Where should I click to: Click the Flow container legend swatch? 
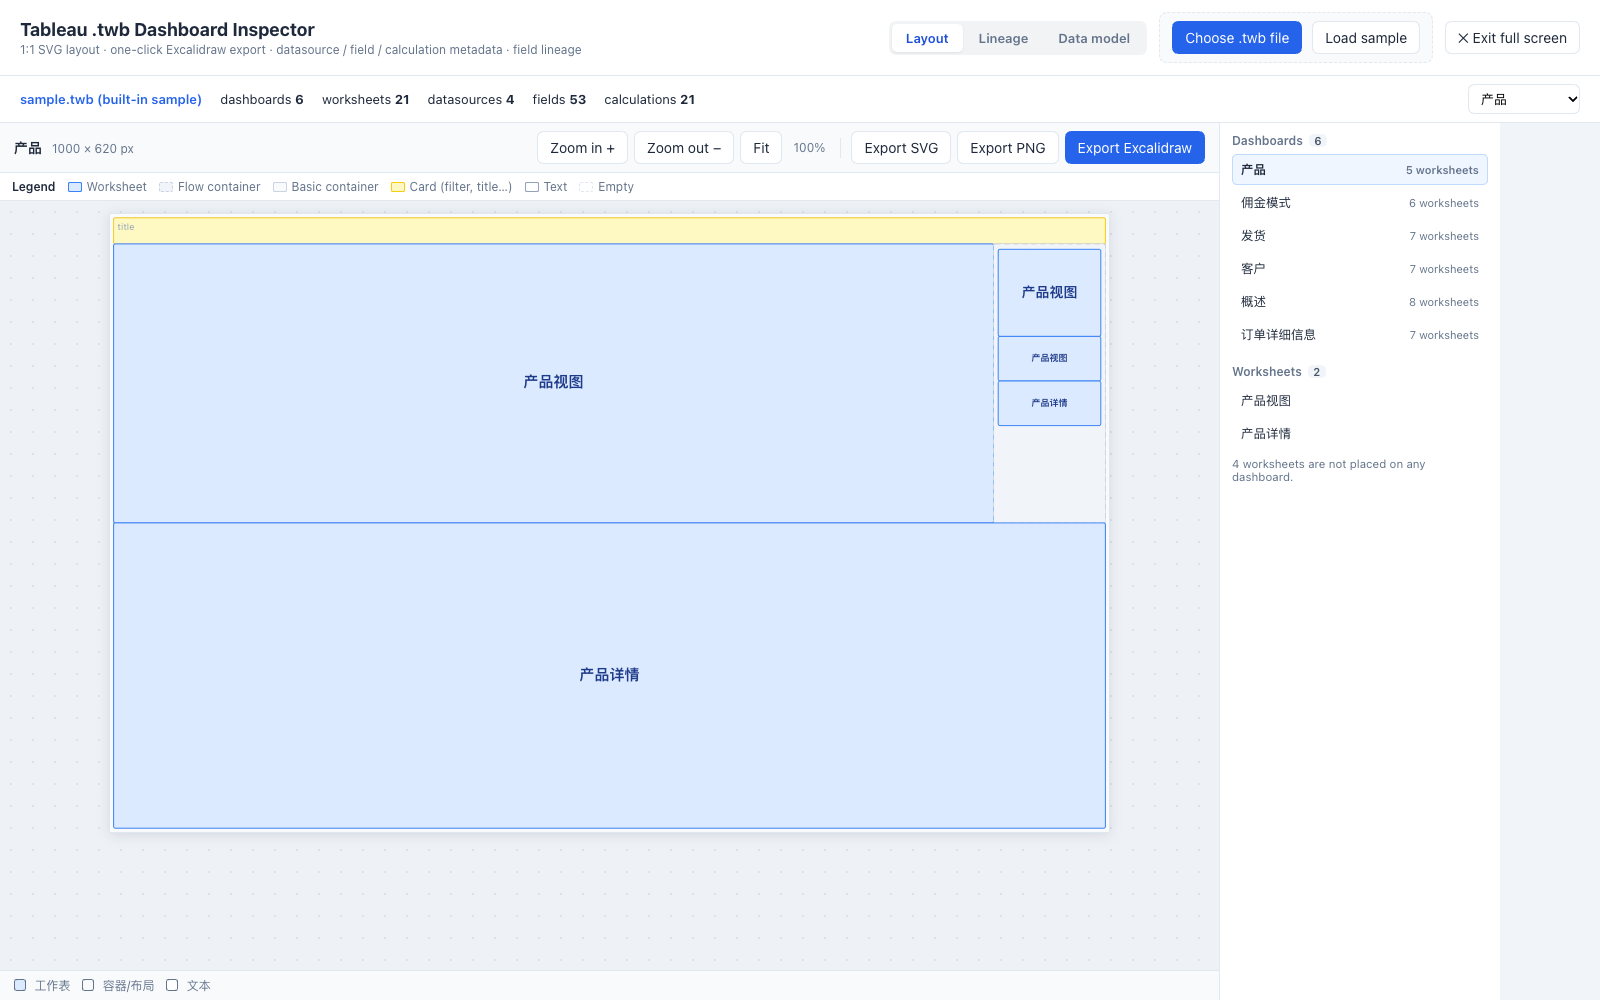[x=166, y=187]
